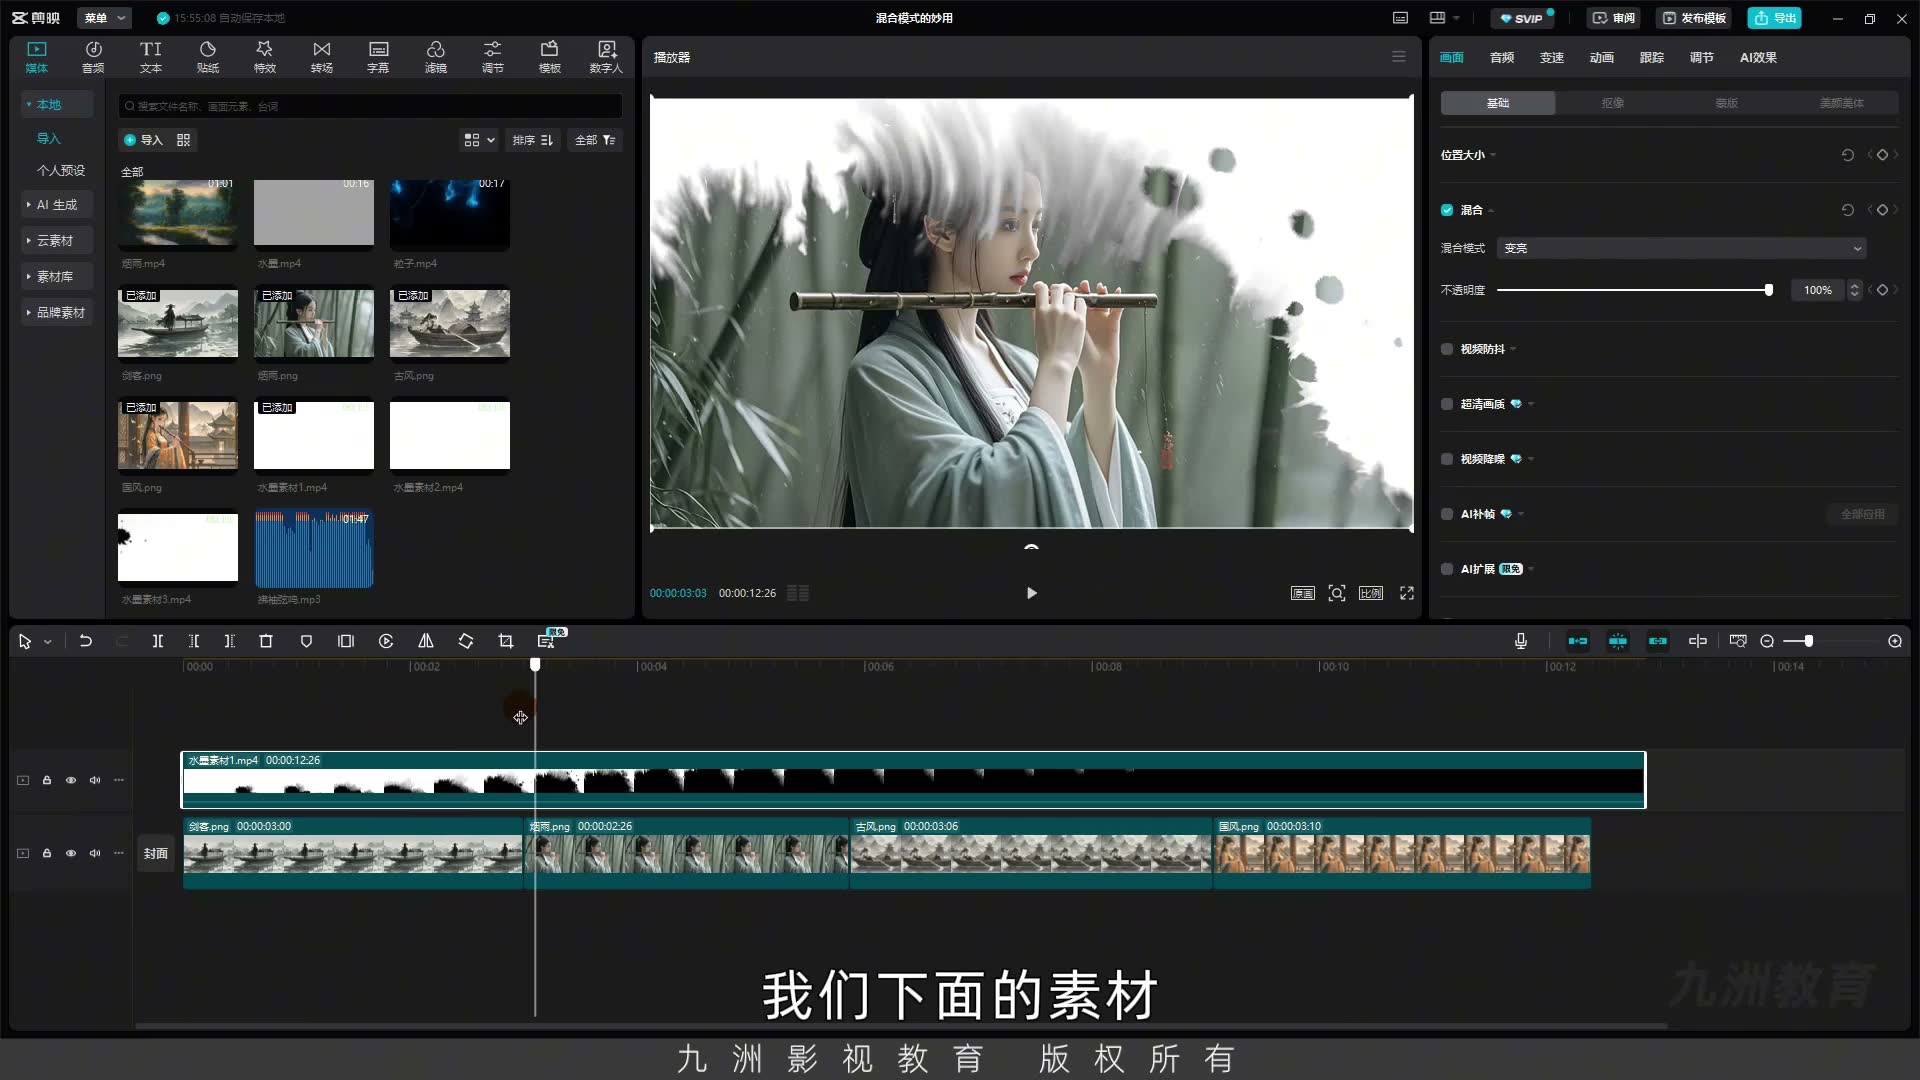Screen dimensions: 1920x1080
Task: Open the player hamburger menu
Action: pyautogui.click(x=1399, y=57)
